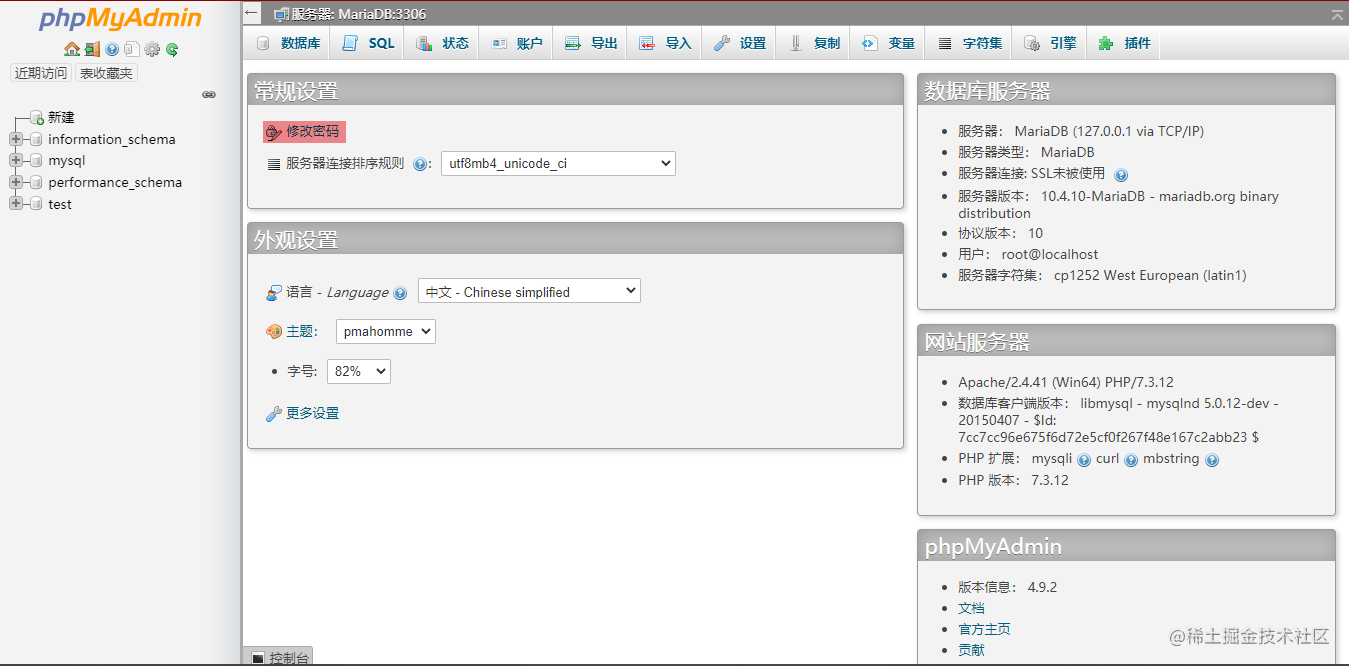Click the wrench icon beside 更多设置
The image size is (1349, 666).
point(274,414)
